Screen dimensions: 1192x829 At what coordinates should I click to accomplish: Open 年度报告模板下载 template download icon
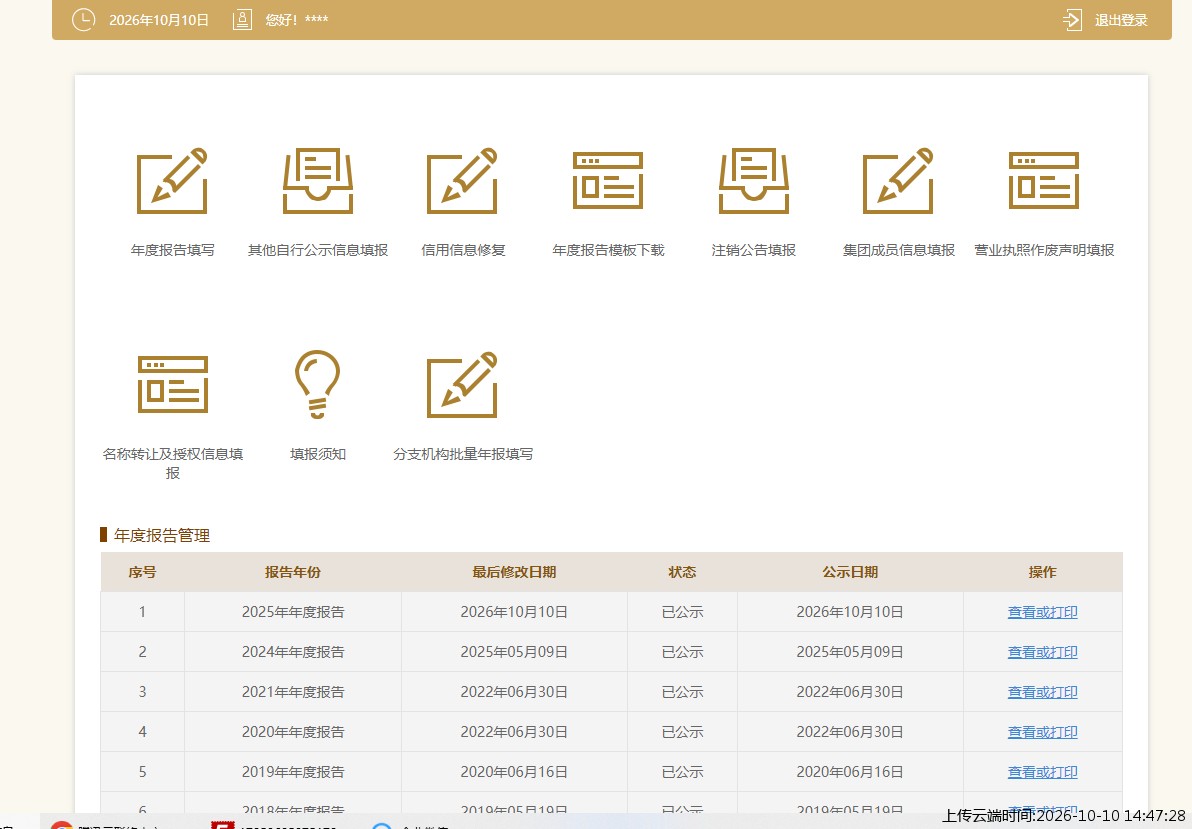[x=607, y=181]
